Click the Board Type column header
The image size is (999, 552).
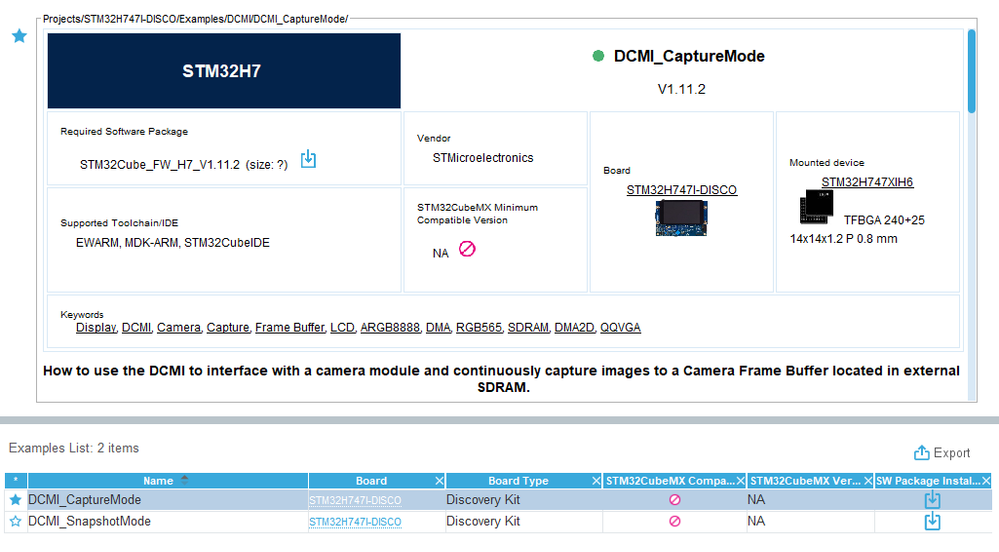[518, 481]
